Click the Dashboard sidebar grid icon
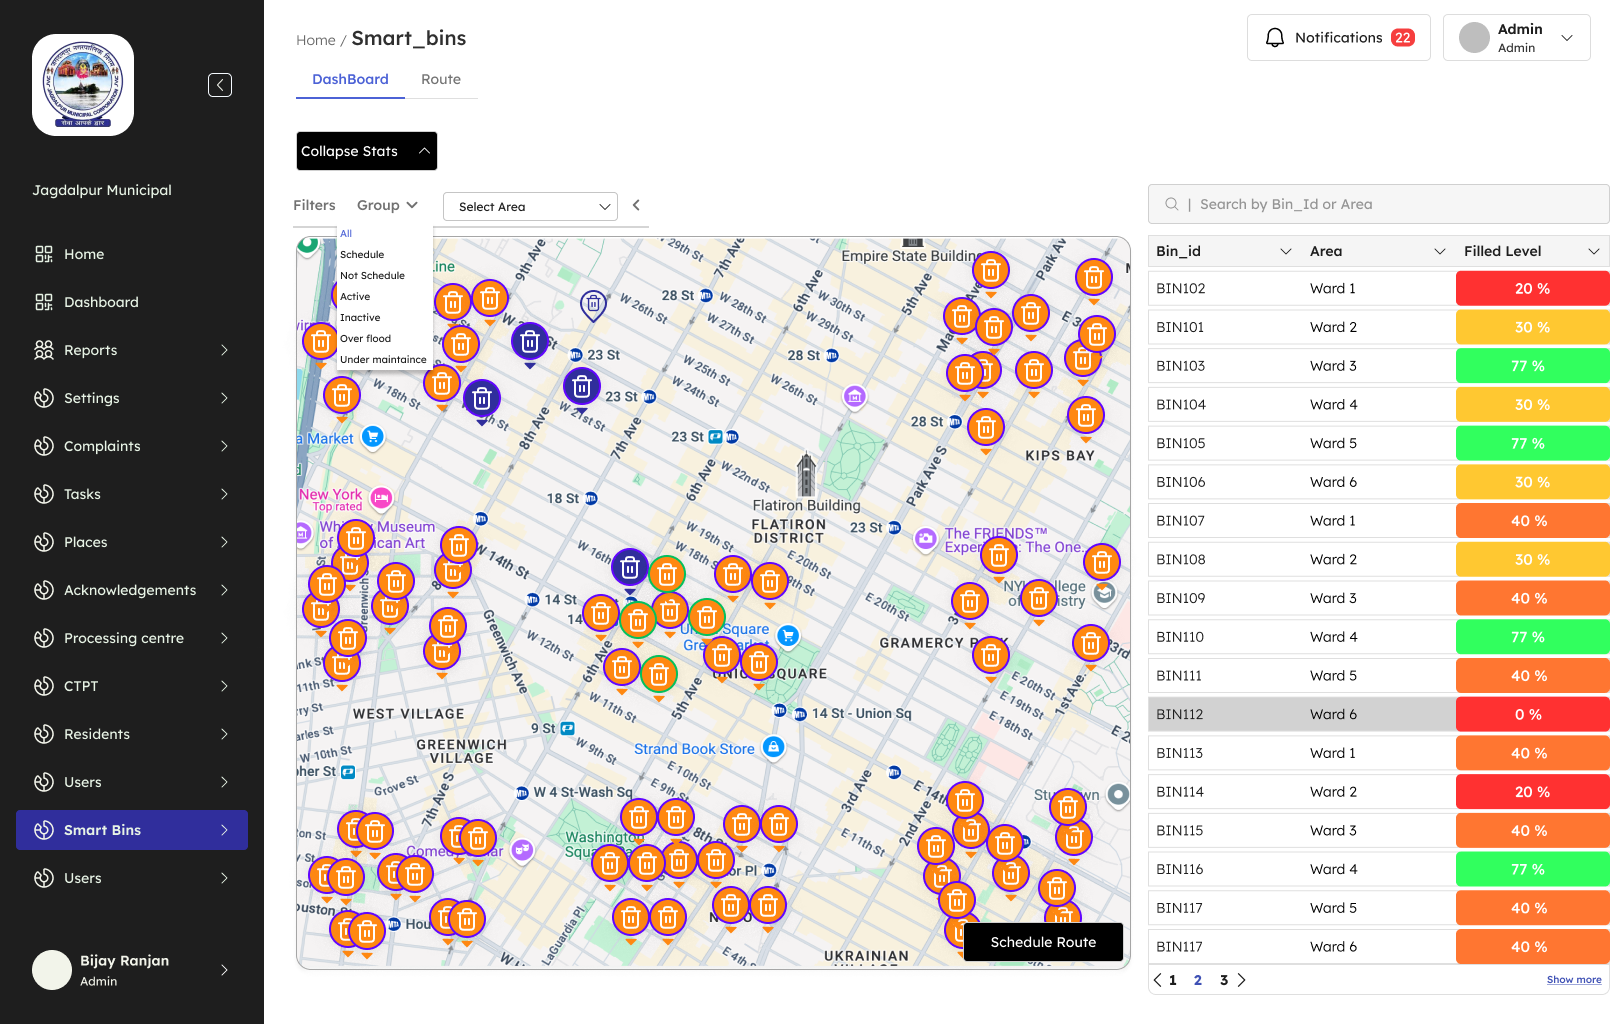 point(44,302)
